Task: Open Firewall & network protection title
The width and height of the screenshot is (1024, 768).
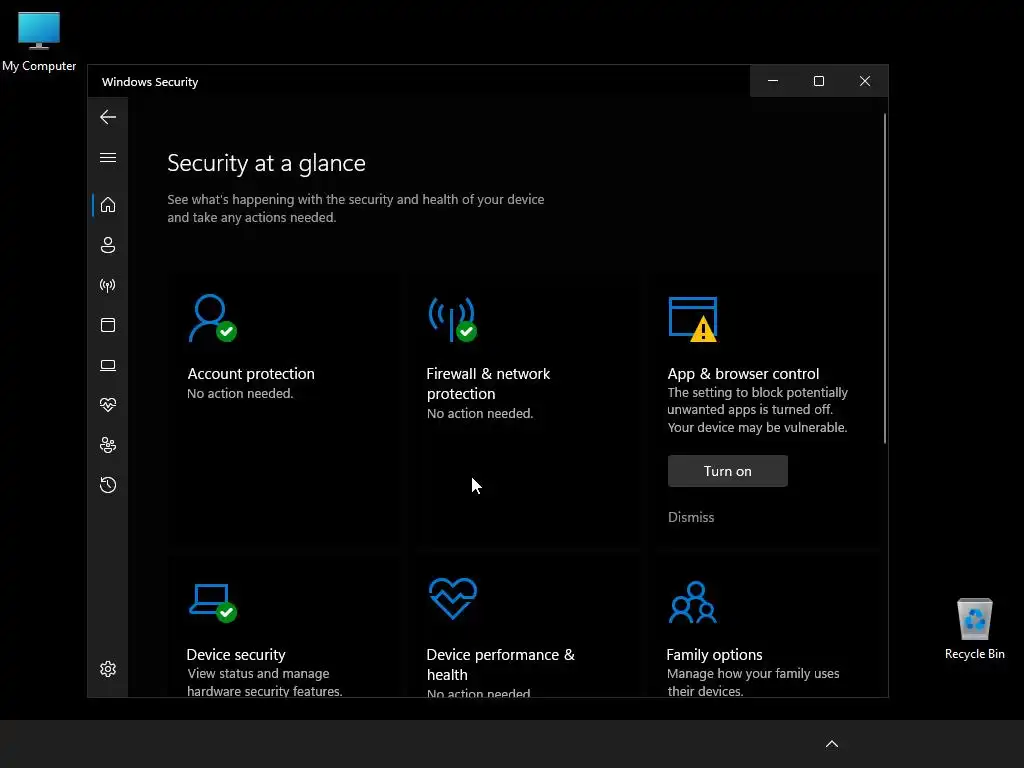Action: pos(488,383)
